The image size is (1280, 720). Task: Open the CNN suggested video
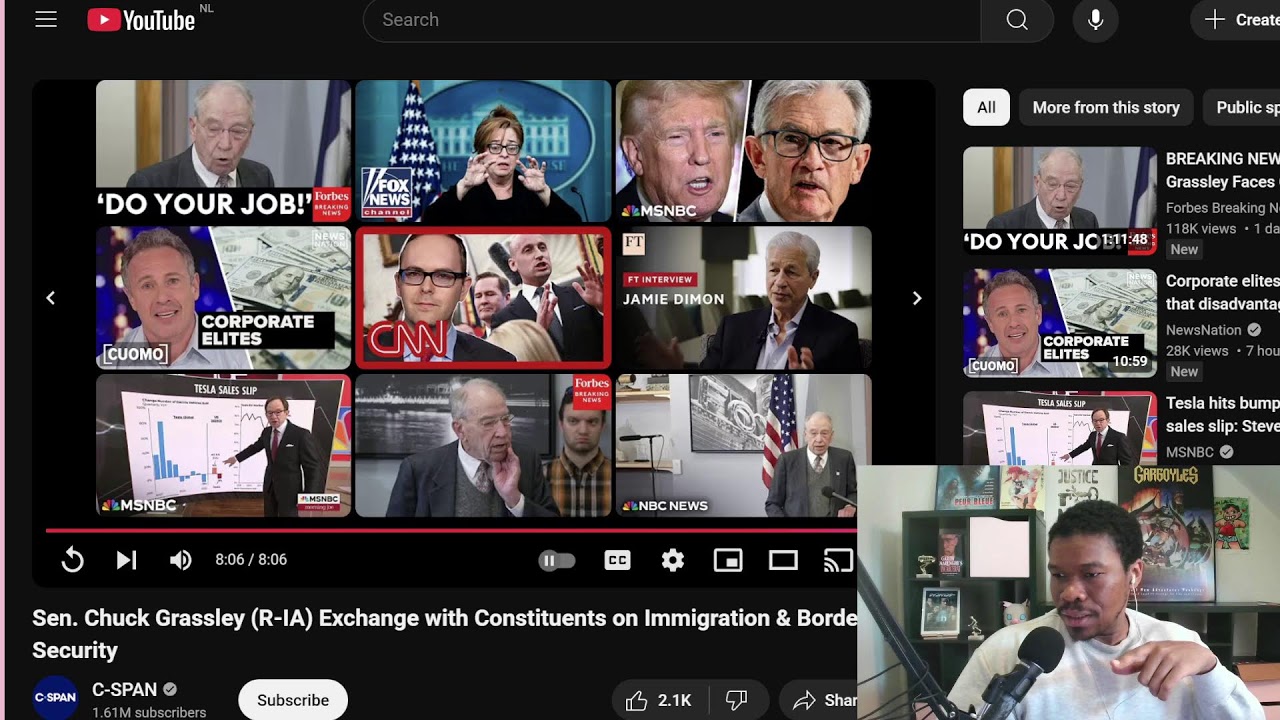(483, 298)
